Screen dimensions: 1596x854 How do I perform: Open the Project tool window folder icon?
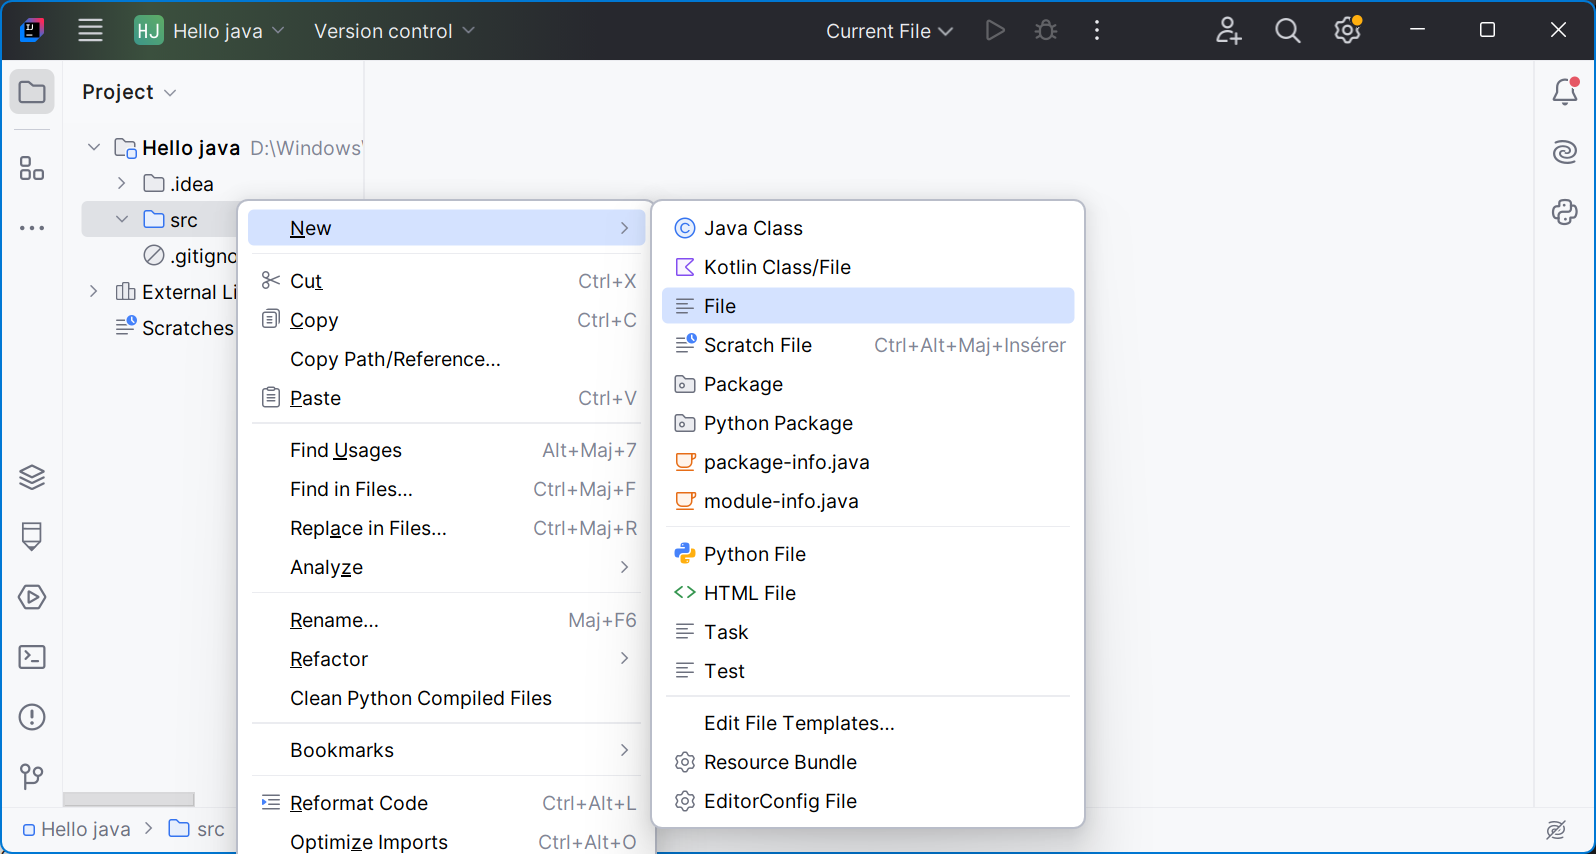[32, 92]
